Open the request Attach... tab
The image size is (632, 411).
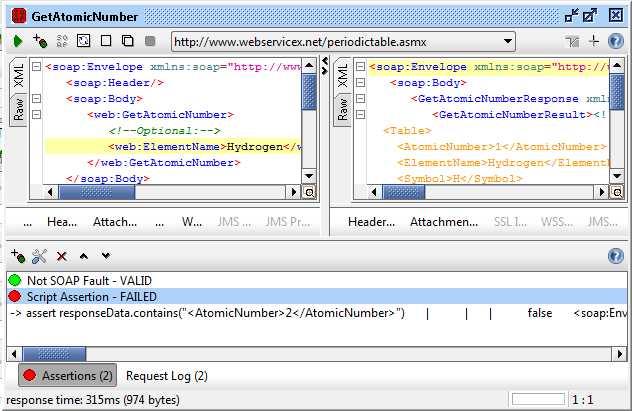click(x=115, y=222)
